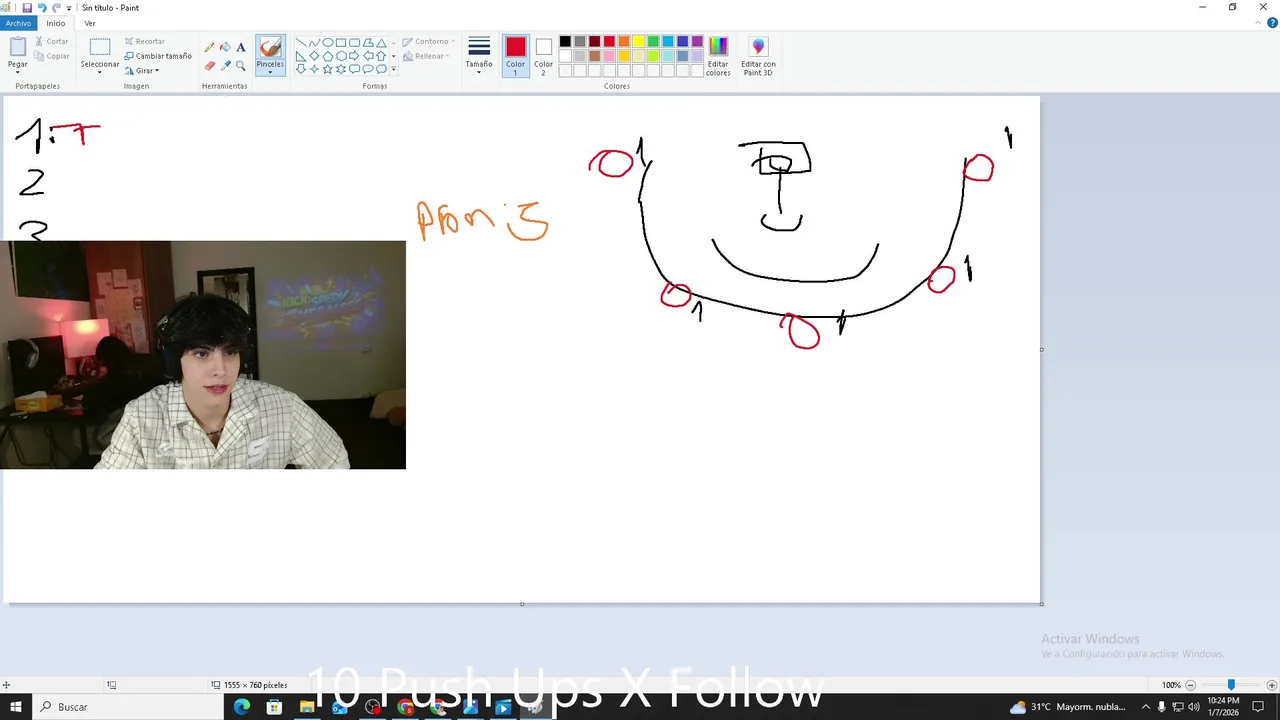Screen dimensions: 1280x720
Task: Pick the Rectangle shape
Action: [341, 43]
